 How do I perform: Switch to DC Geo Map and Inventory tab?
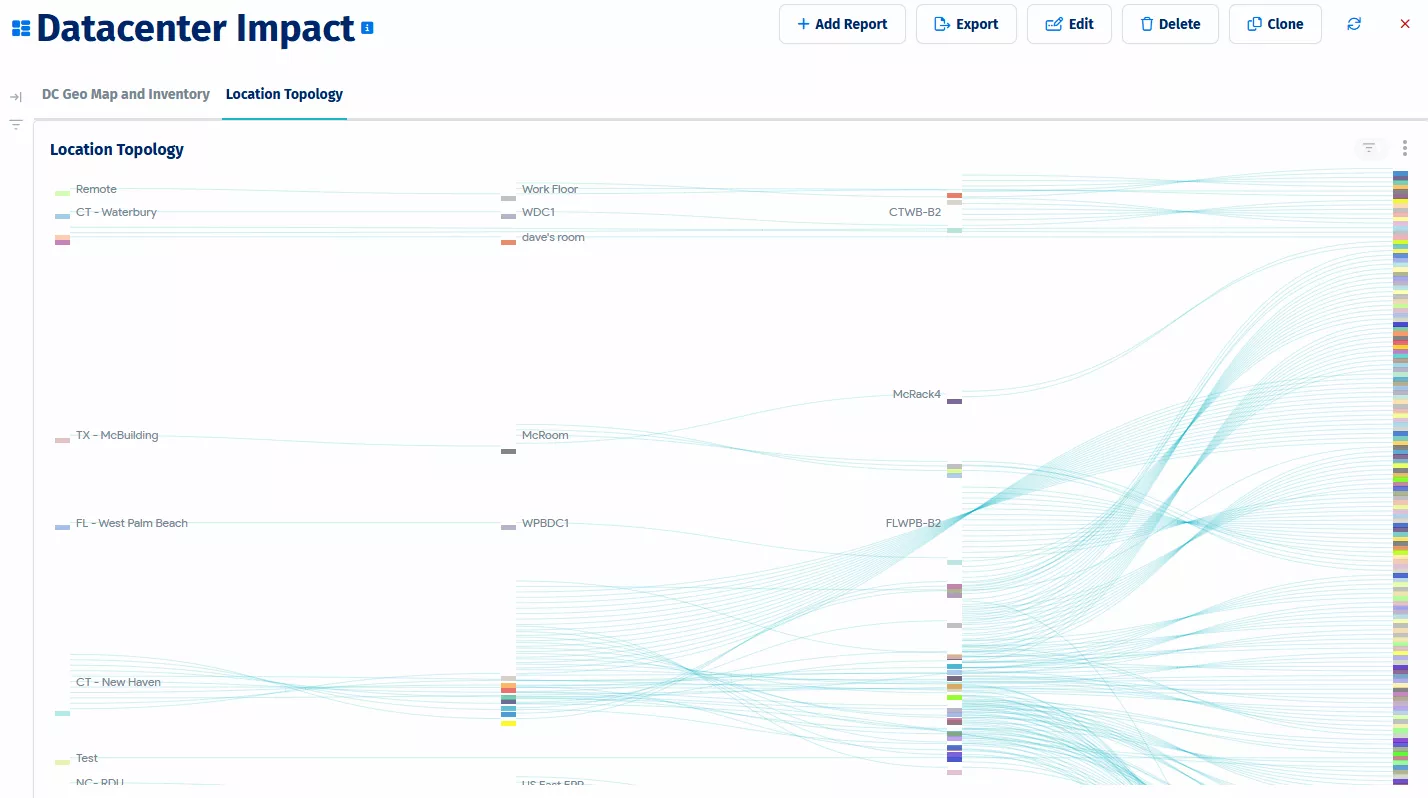click(x=126, y=94)
